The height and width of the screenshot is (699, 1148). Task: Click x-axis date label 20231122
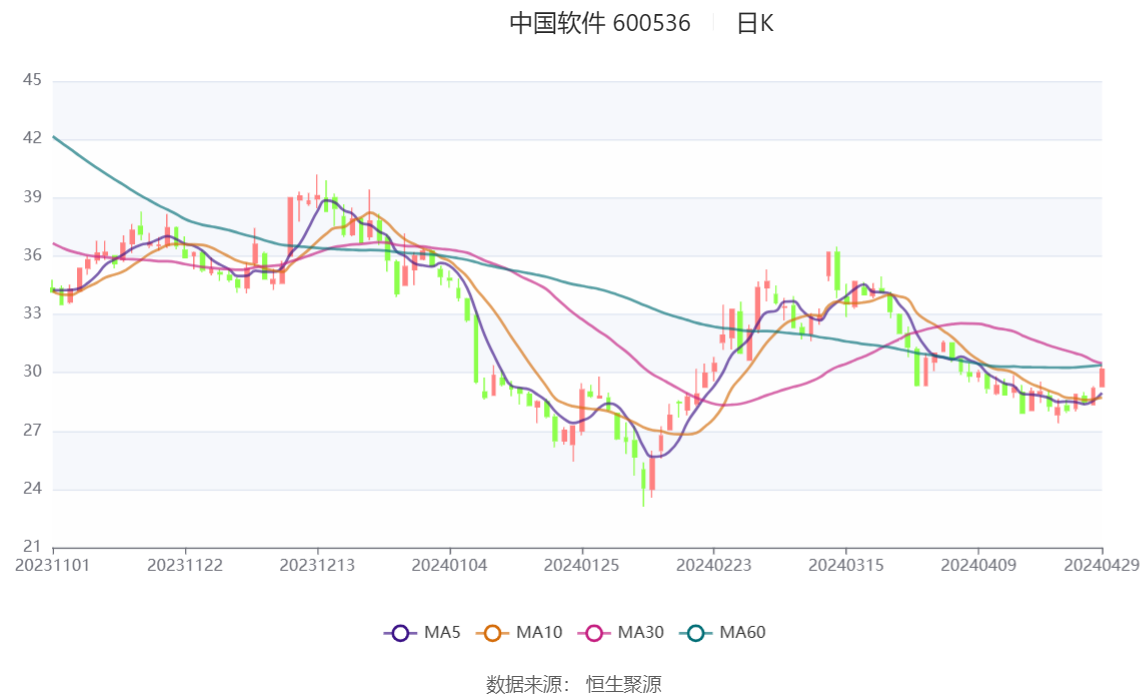click(184, 565)
